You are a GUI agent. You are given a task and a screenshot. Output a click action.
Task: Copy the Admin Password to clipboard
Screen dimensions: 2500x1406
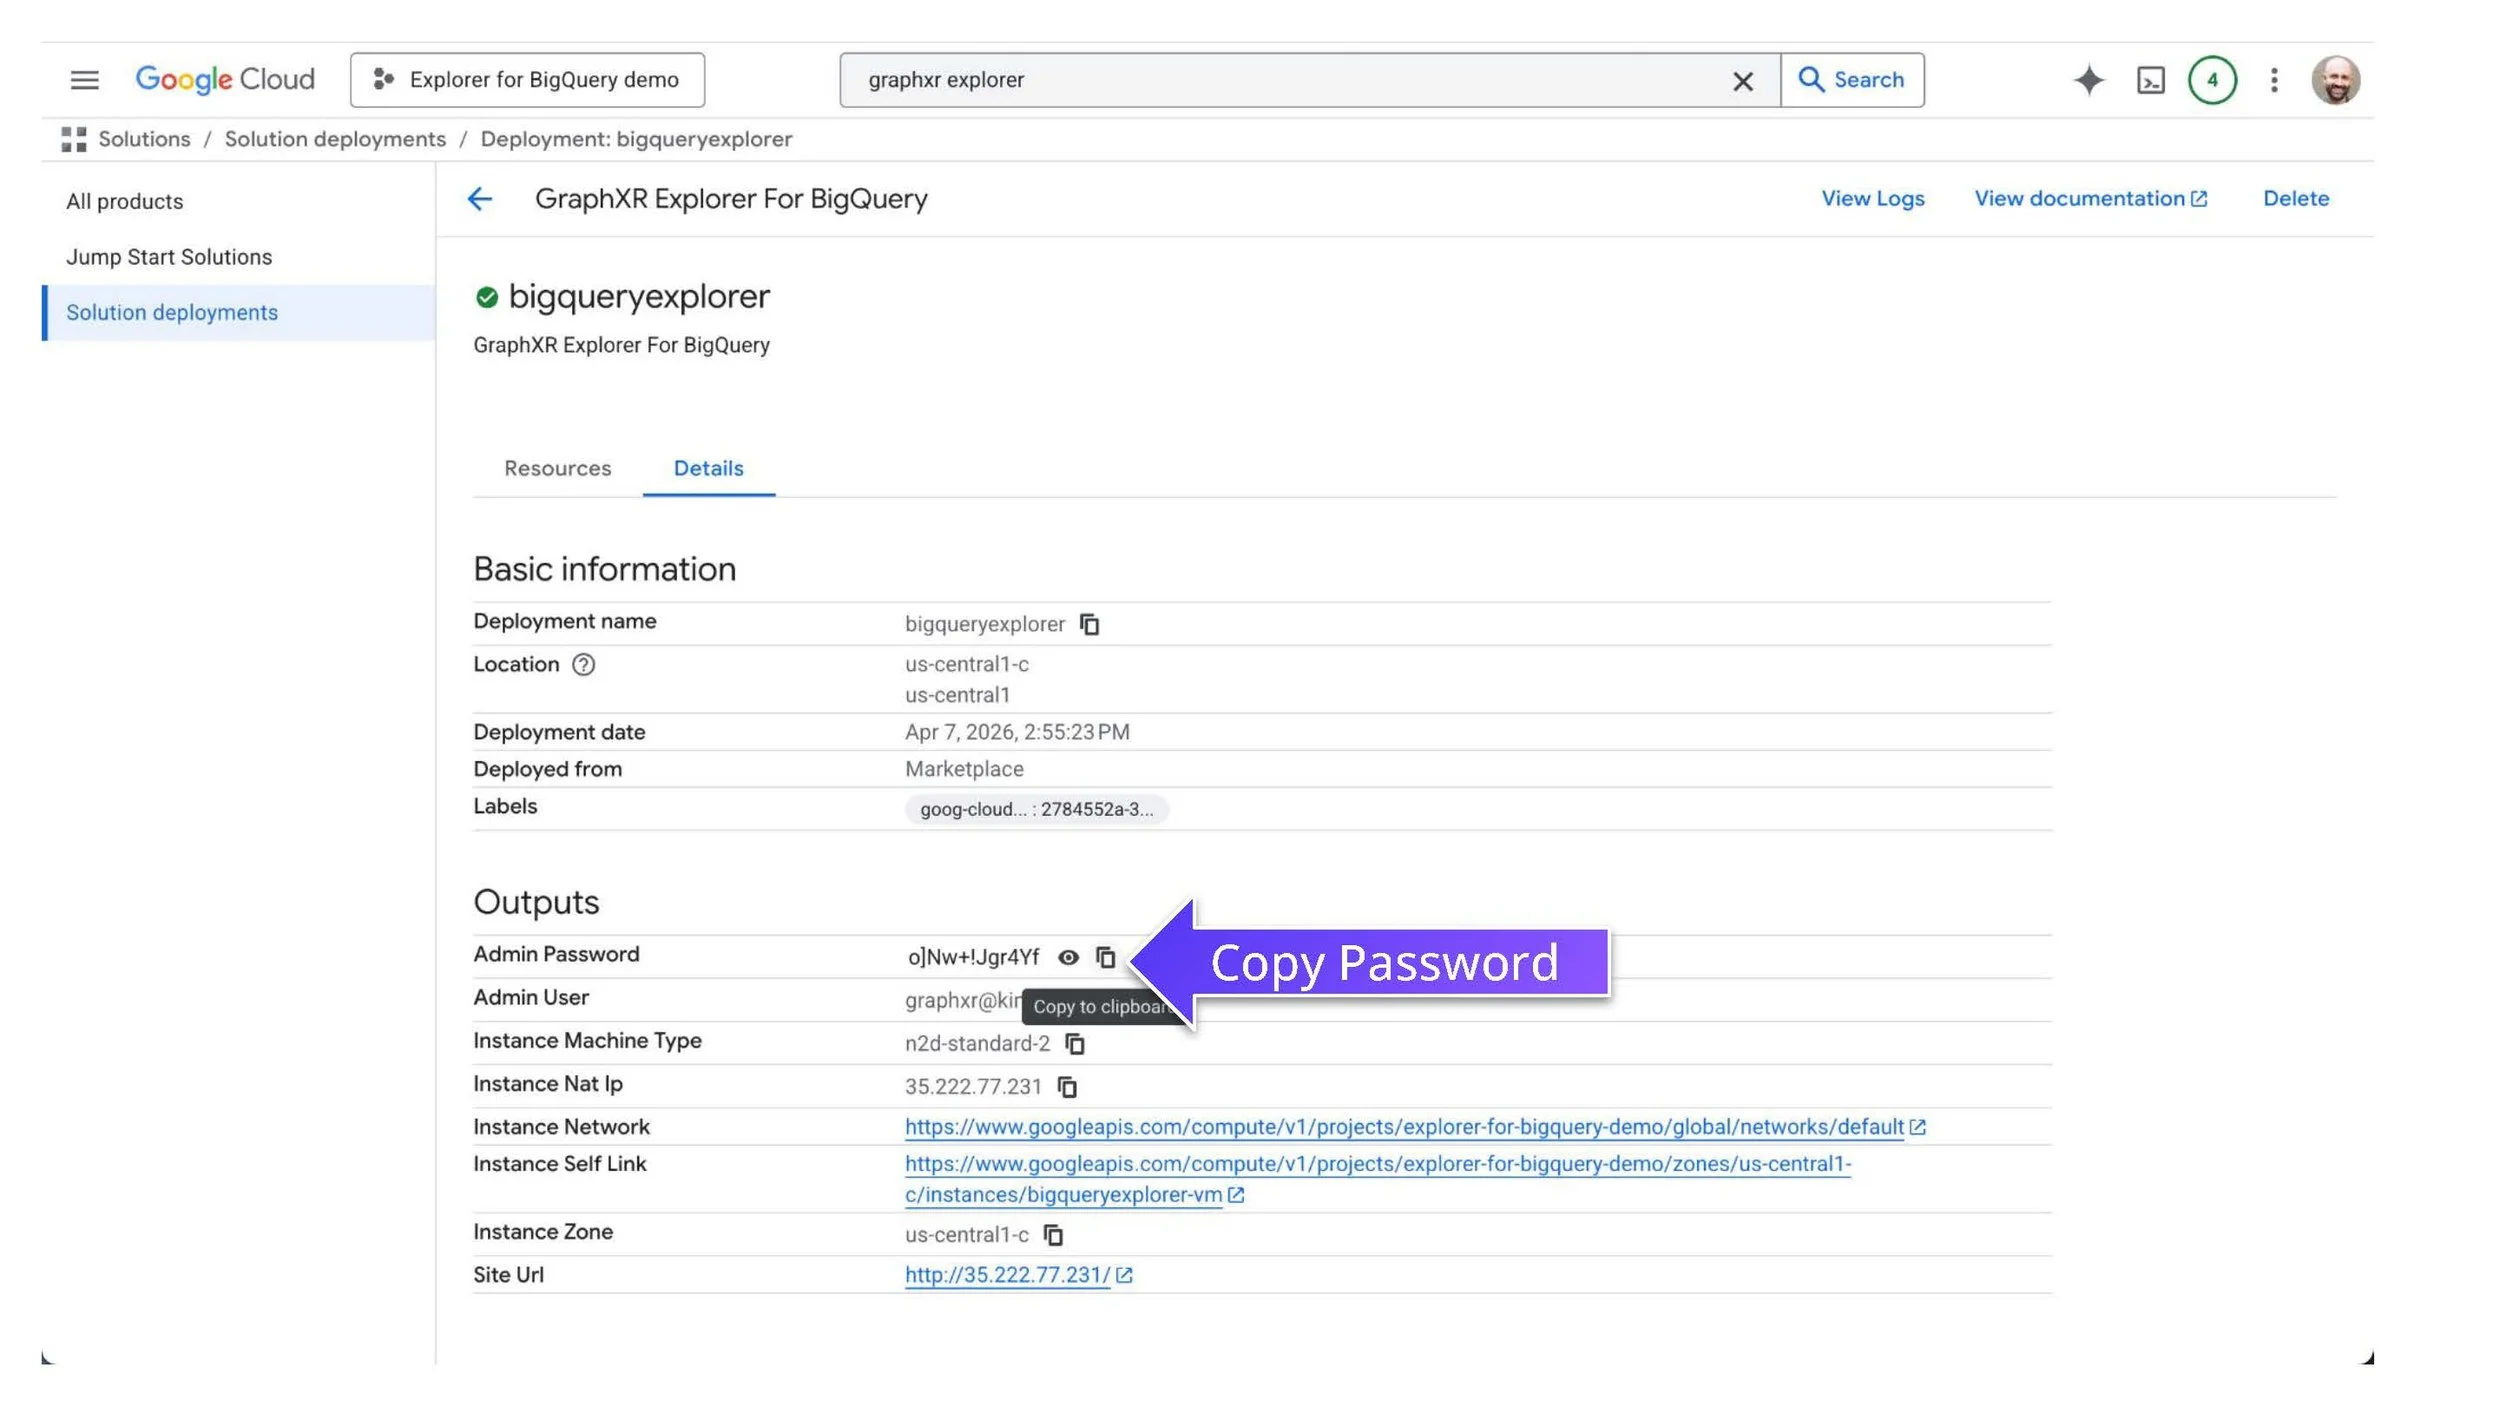point(1105,957)
